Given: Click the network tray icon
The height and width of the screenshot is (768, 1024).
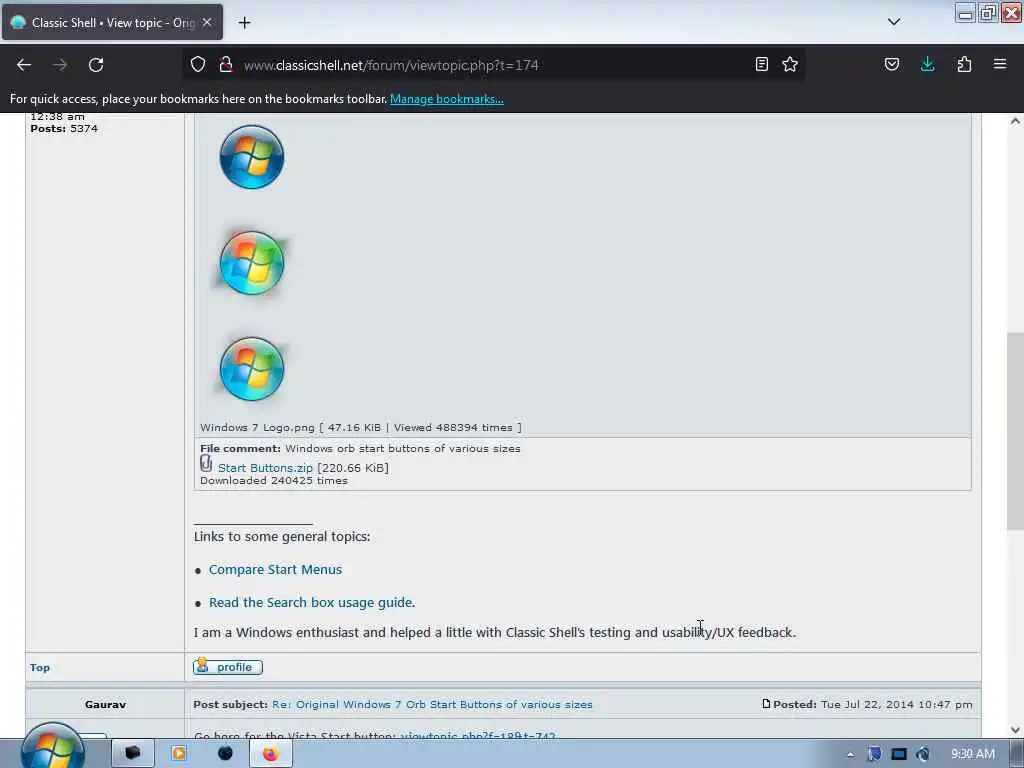Looking at the screenshot, I should pyautogui.click(x=899, y=754).
